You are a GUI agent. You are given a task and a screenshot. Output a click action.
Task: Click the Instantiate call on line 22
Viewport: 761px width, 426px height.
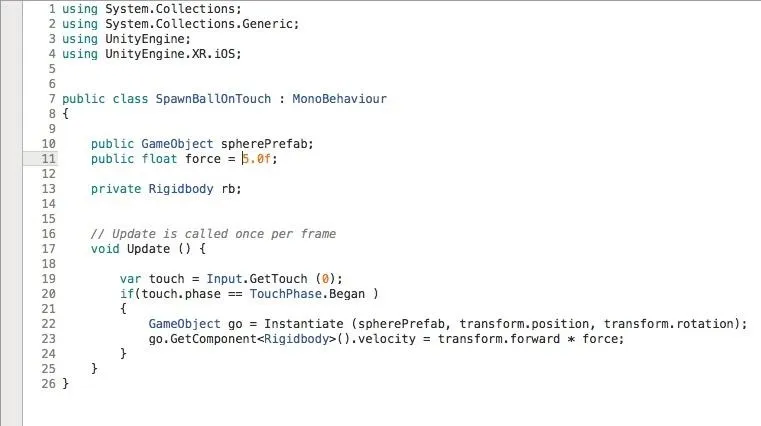[303, 324]
